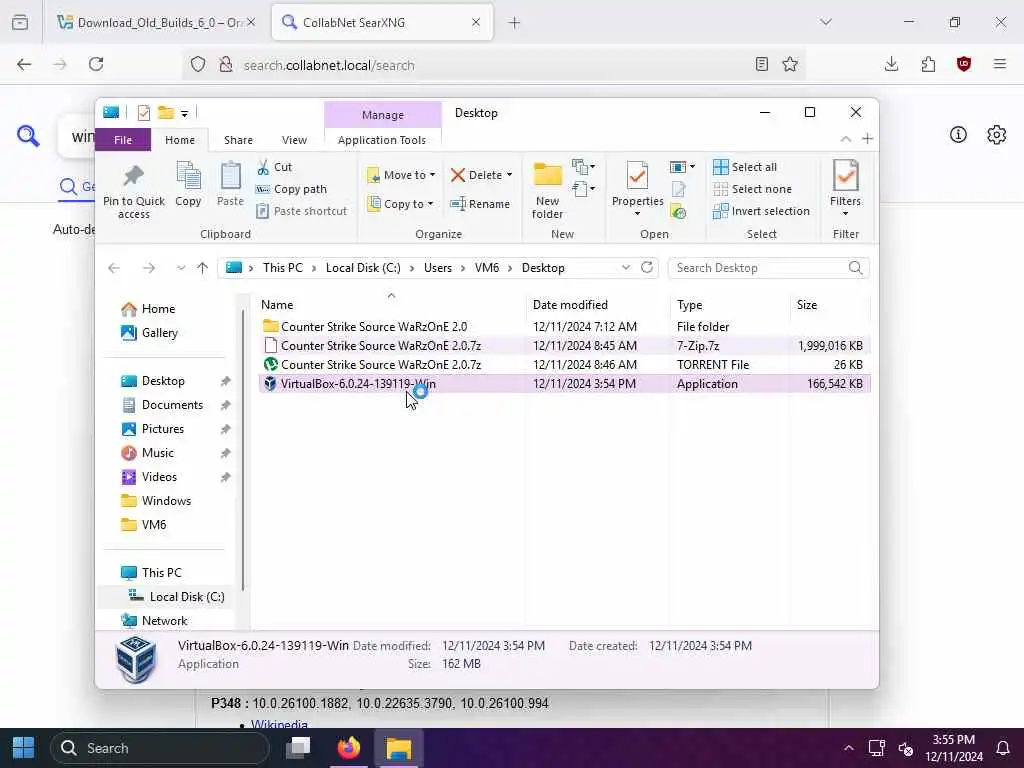Select Counter Strike Source WaRzOnE 2.0 folder
This screenshot has width=1024, height=768.
point(565,327)
